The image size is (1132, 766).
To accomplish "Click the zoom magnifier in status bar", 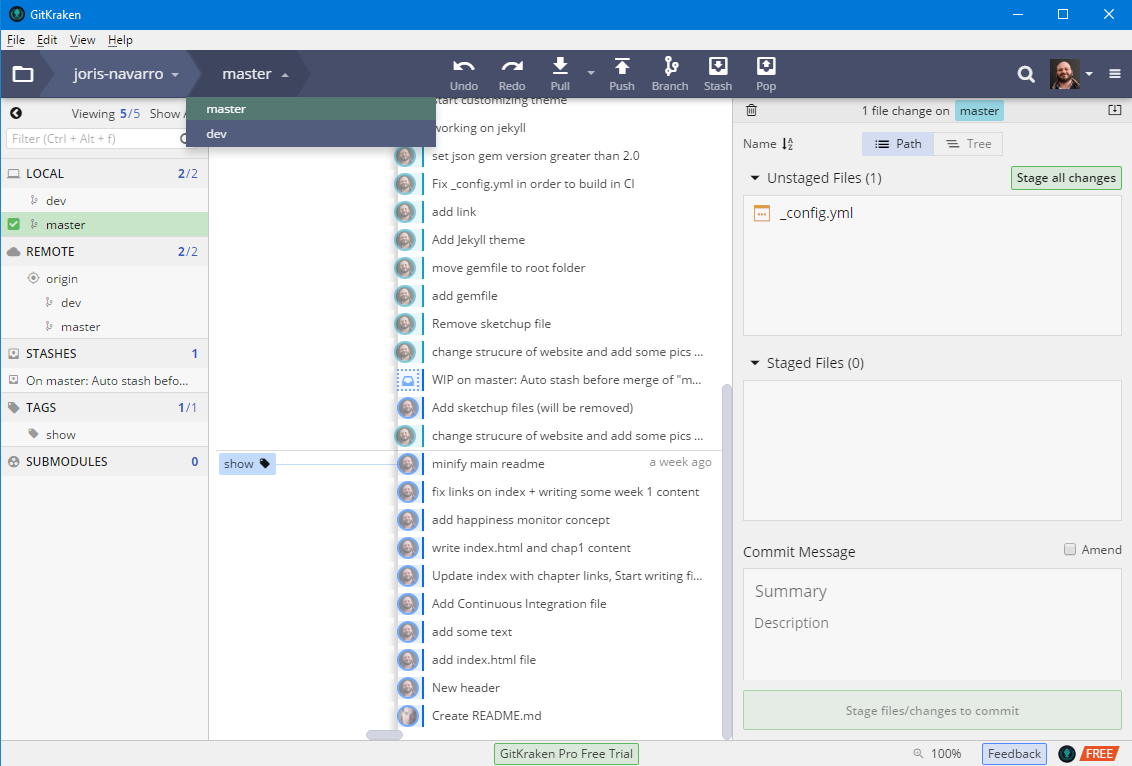I will coord(918,753).
